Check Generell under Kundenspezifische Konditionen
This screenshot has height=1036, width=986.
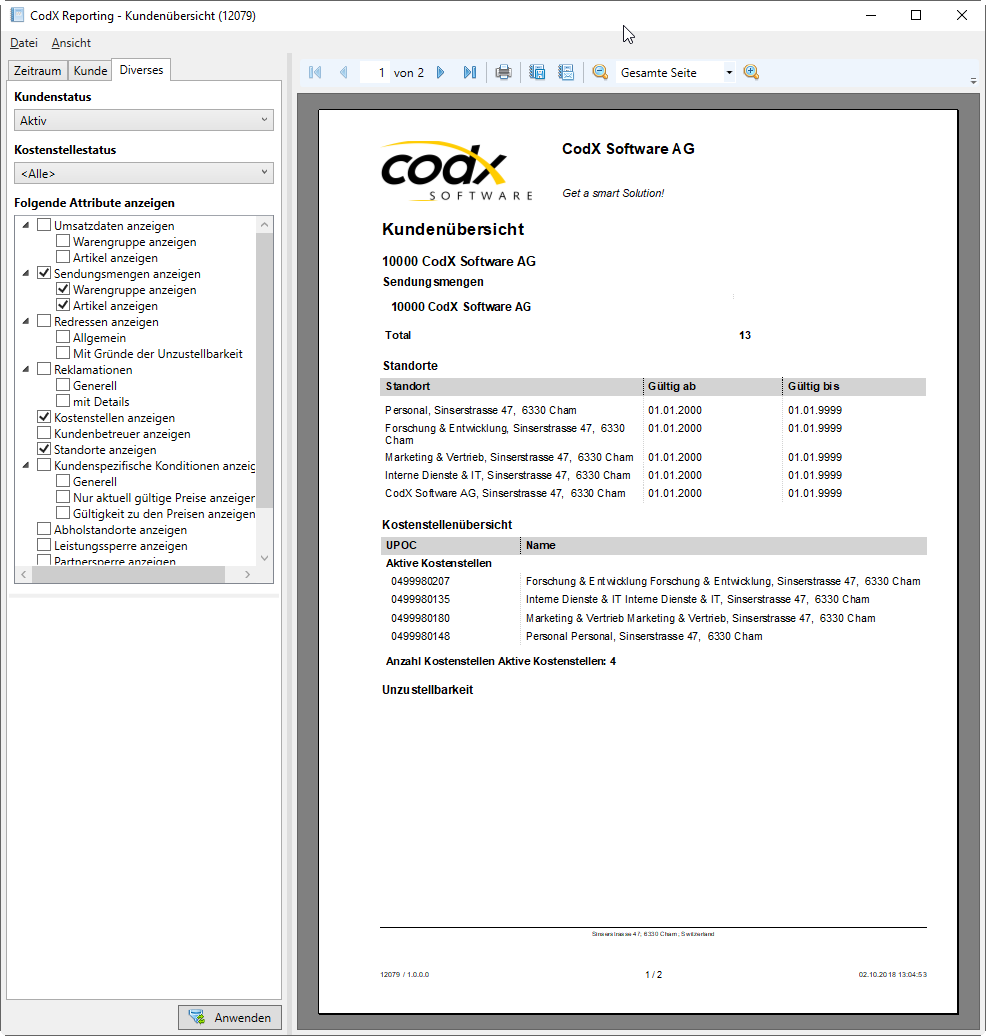pos(63,481)
